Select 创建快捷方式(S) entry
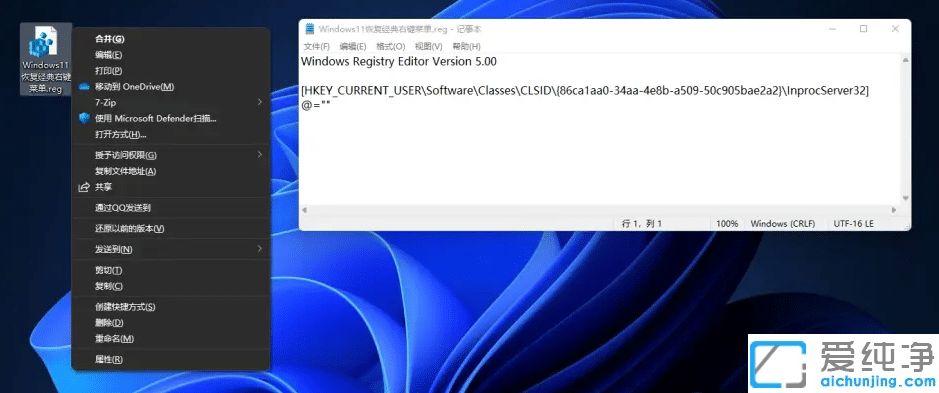The image size is (939, 393). pos(171,307)
